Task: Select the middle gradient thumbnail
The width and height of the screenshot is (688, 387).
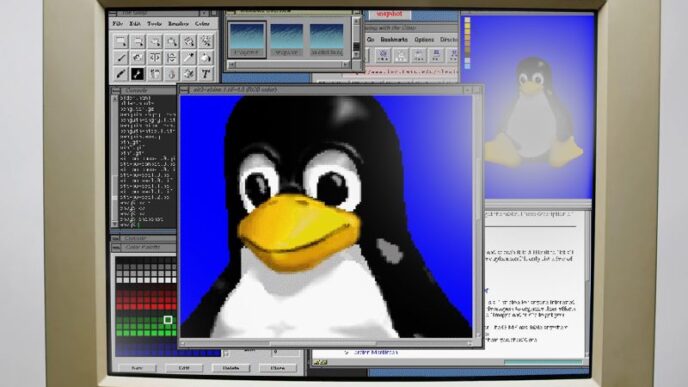Action: point(287,40)
